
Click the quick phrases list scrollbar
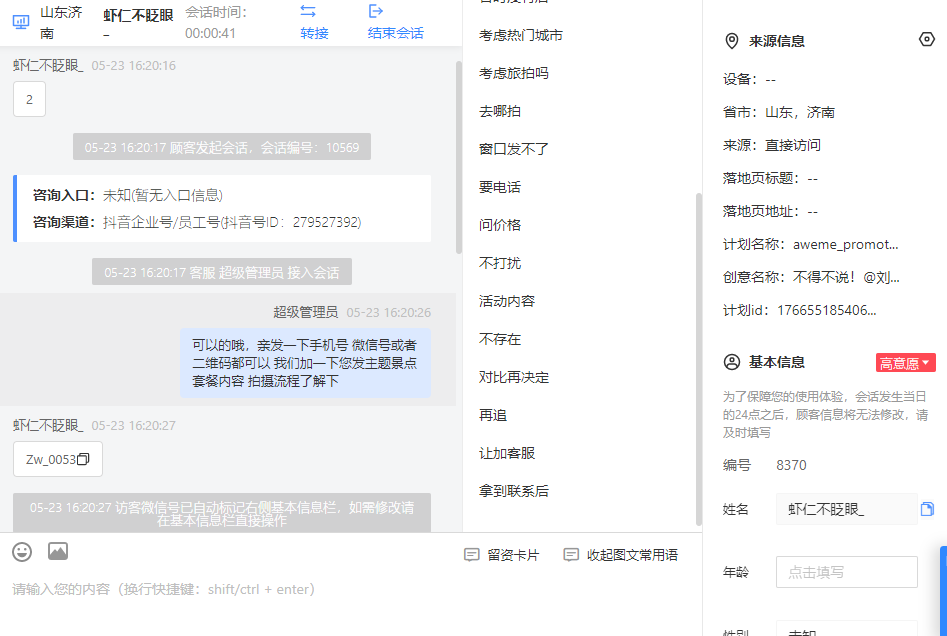point(699,359)
